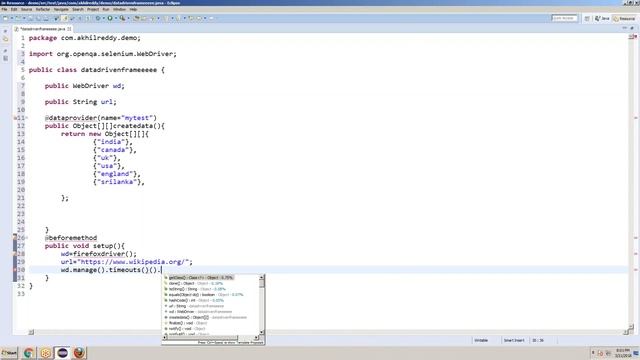Click the import org.openqa.selenium.WebDriver line

[x=102, y=54]
